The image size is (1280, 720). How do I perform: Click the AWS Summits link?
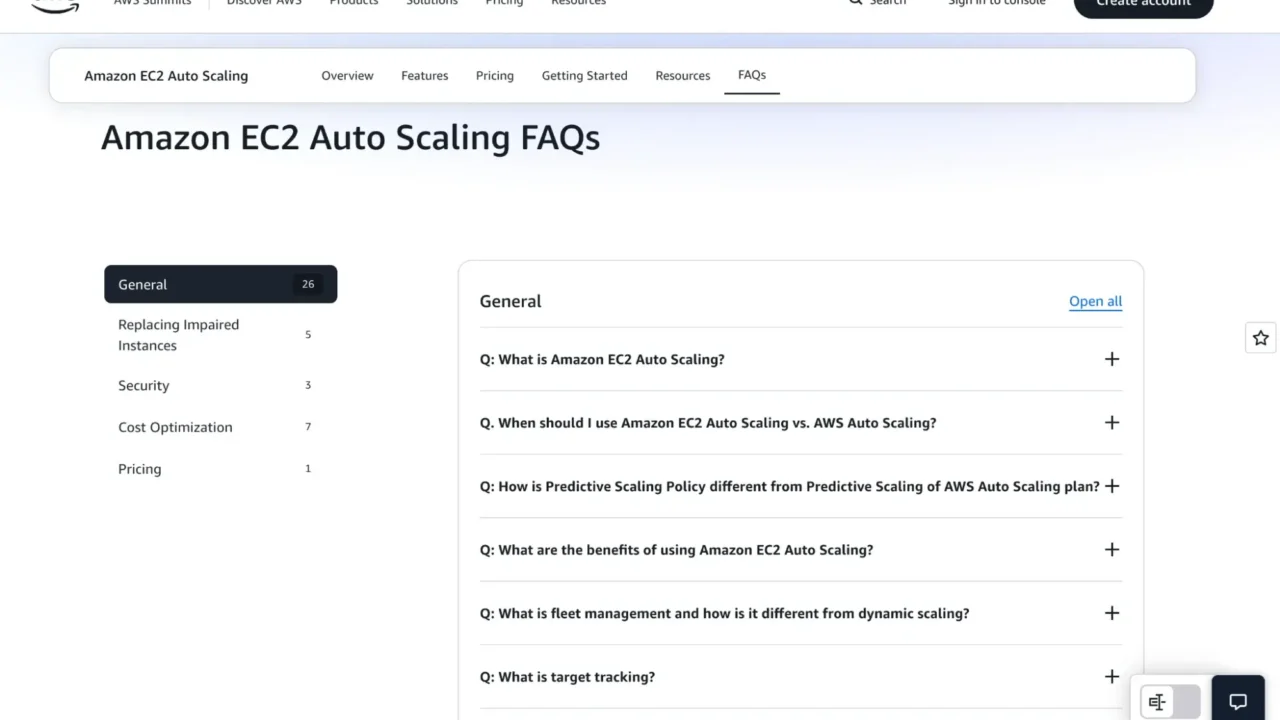coord(152,3)
